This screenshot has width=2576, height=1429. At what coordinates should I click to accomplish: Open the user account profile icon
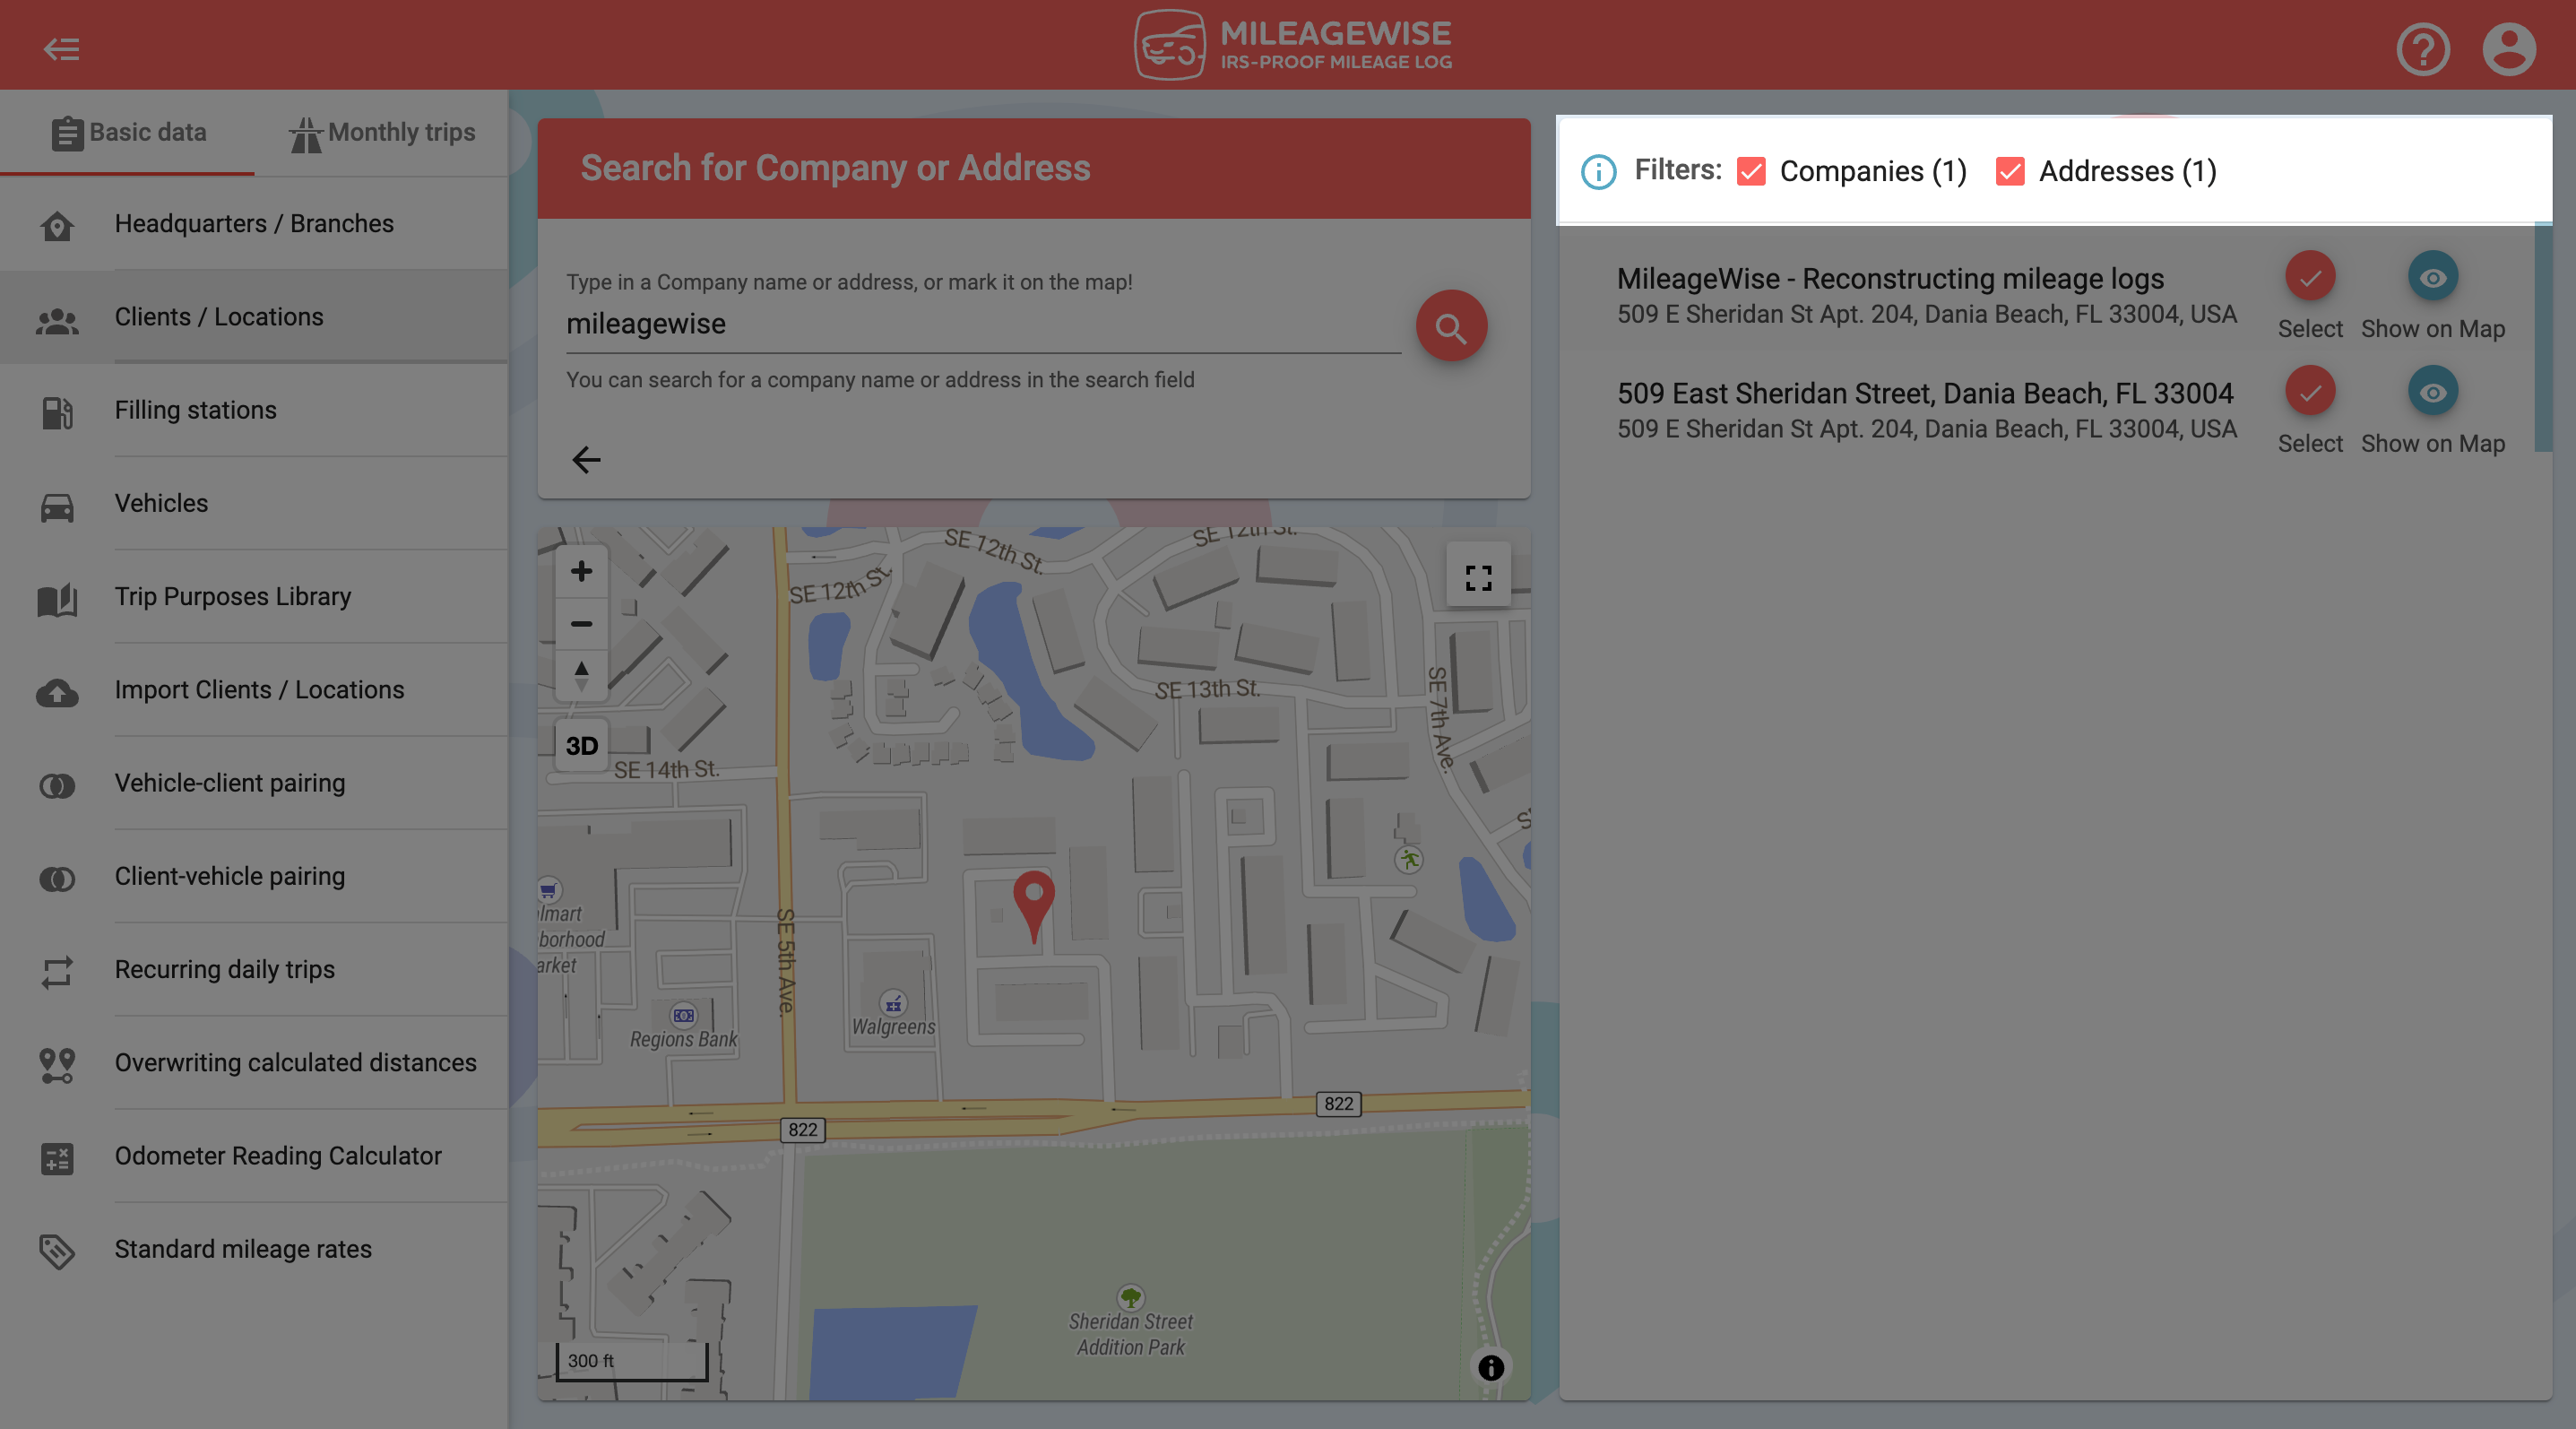[x=2508, y=48]
